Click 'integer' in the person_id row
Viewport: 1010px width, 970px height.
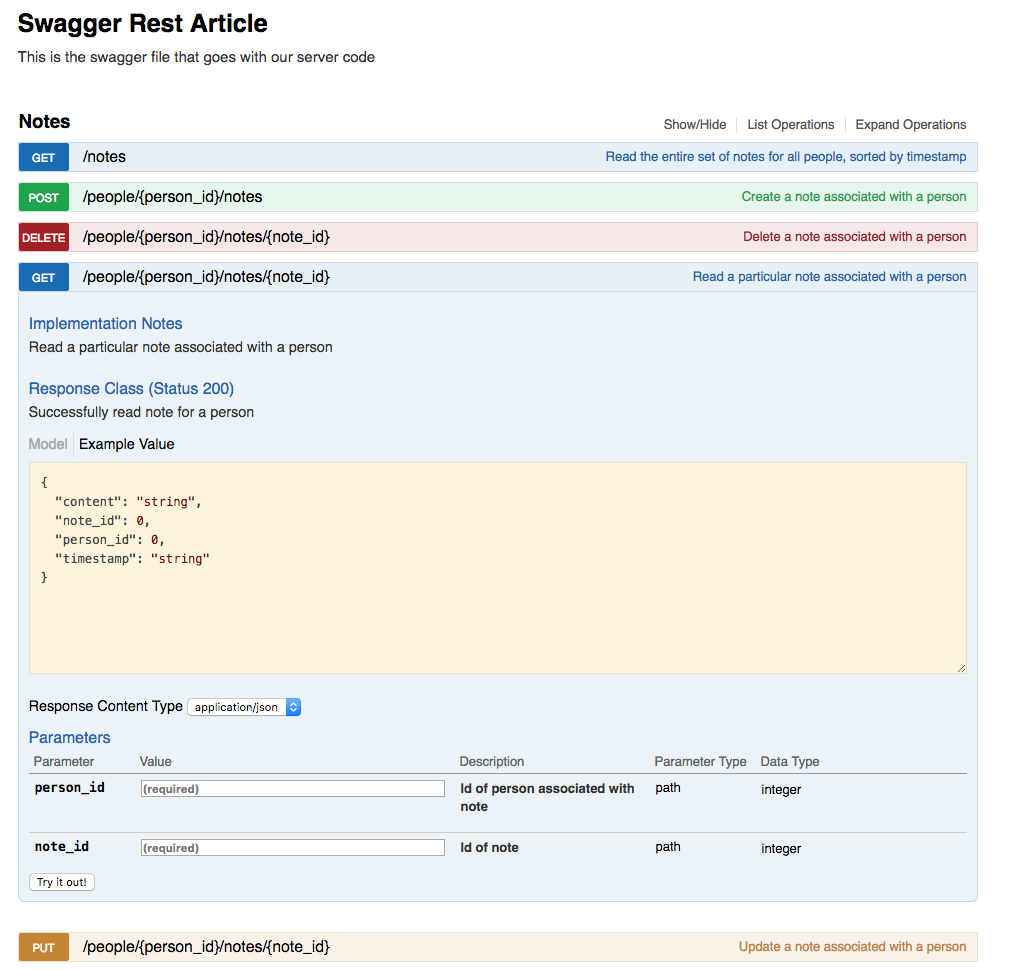781,790
